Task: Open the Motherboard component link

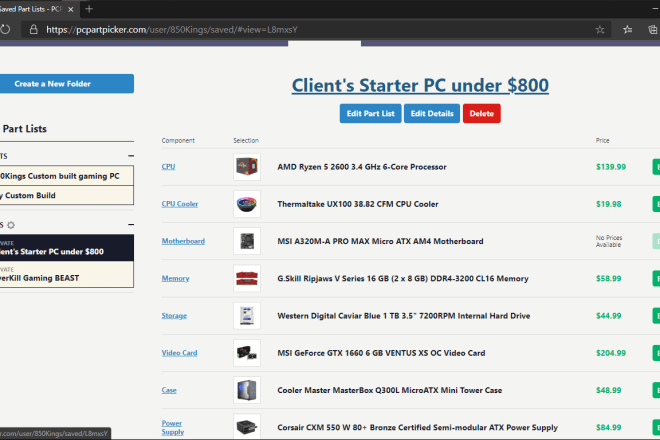Action: pyautogui.click(x=183, y=241)
